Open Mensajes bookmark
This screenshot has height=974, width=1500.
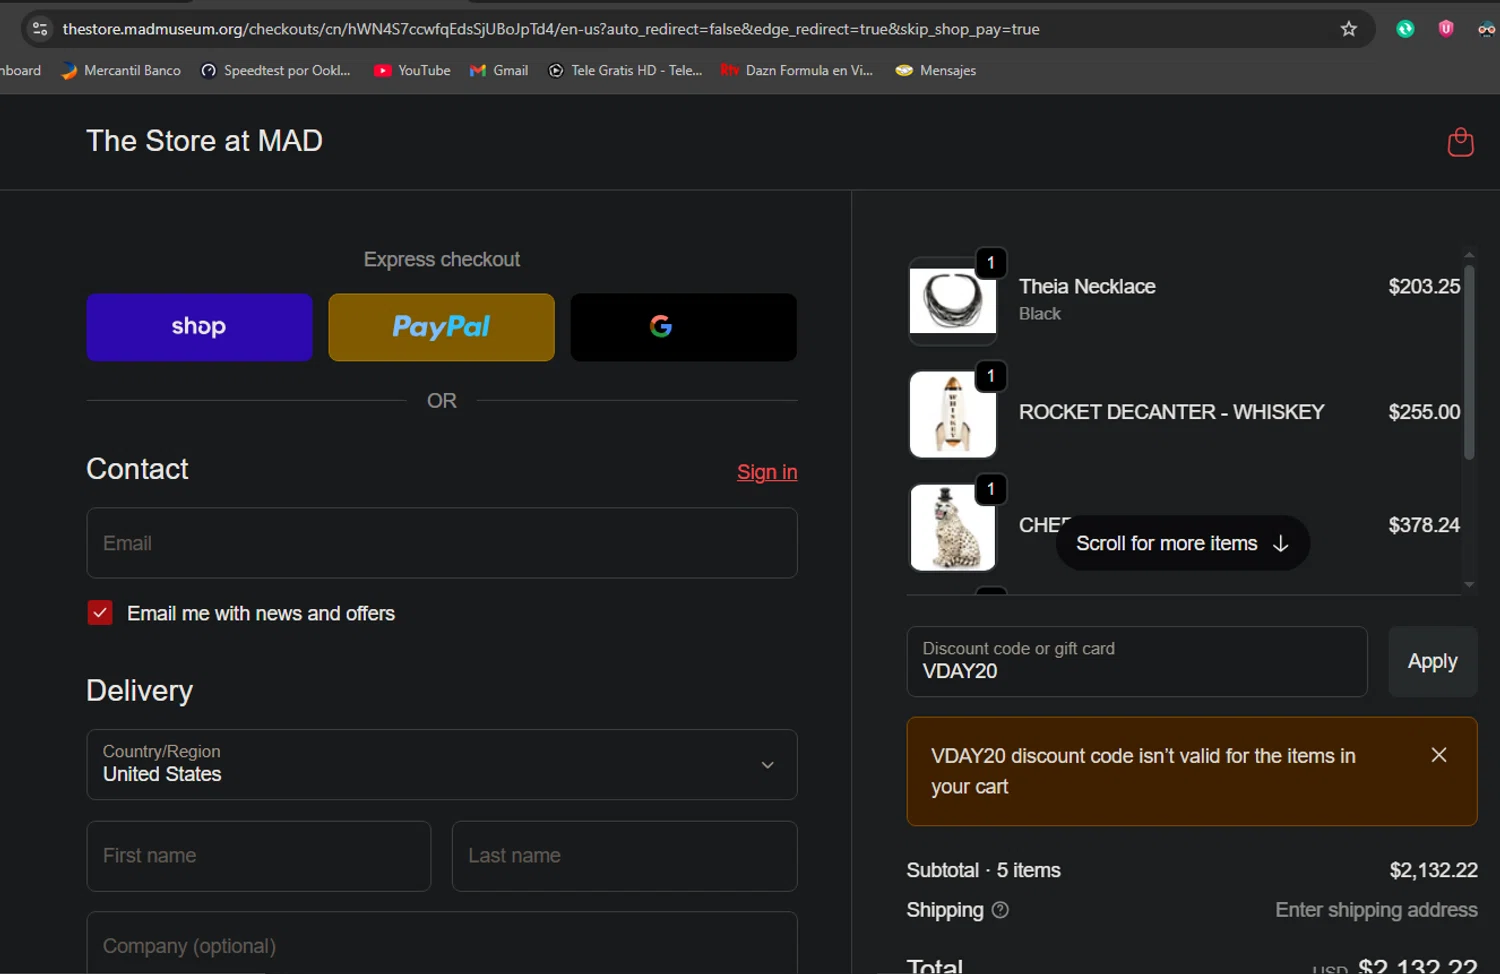[936, 70]
